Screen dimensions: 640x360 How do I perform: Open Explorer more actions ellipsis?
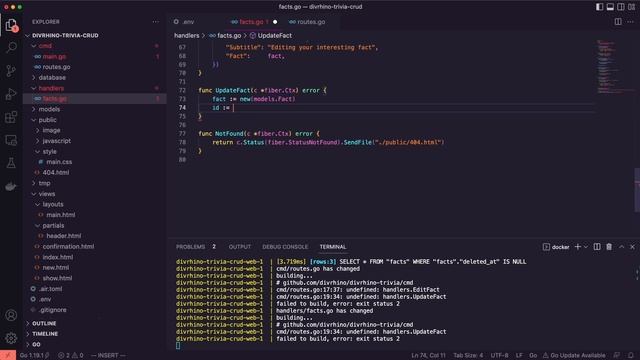156,22
